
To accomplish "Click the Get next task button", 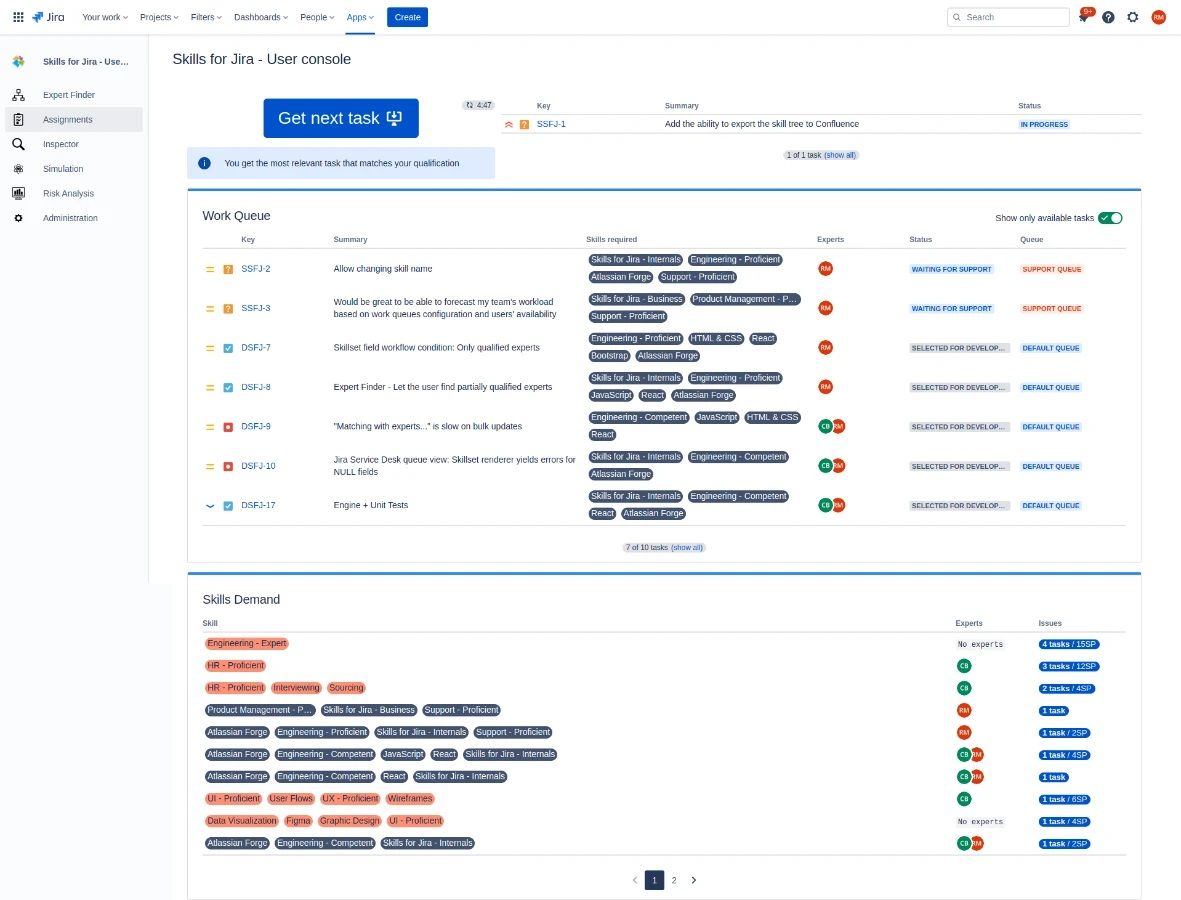I will click(340, 118).
